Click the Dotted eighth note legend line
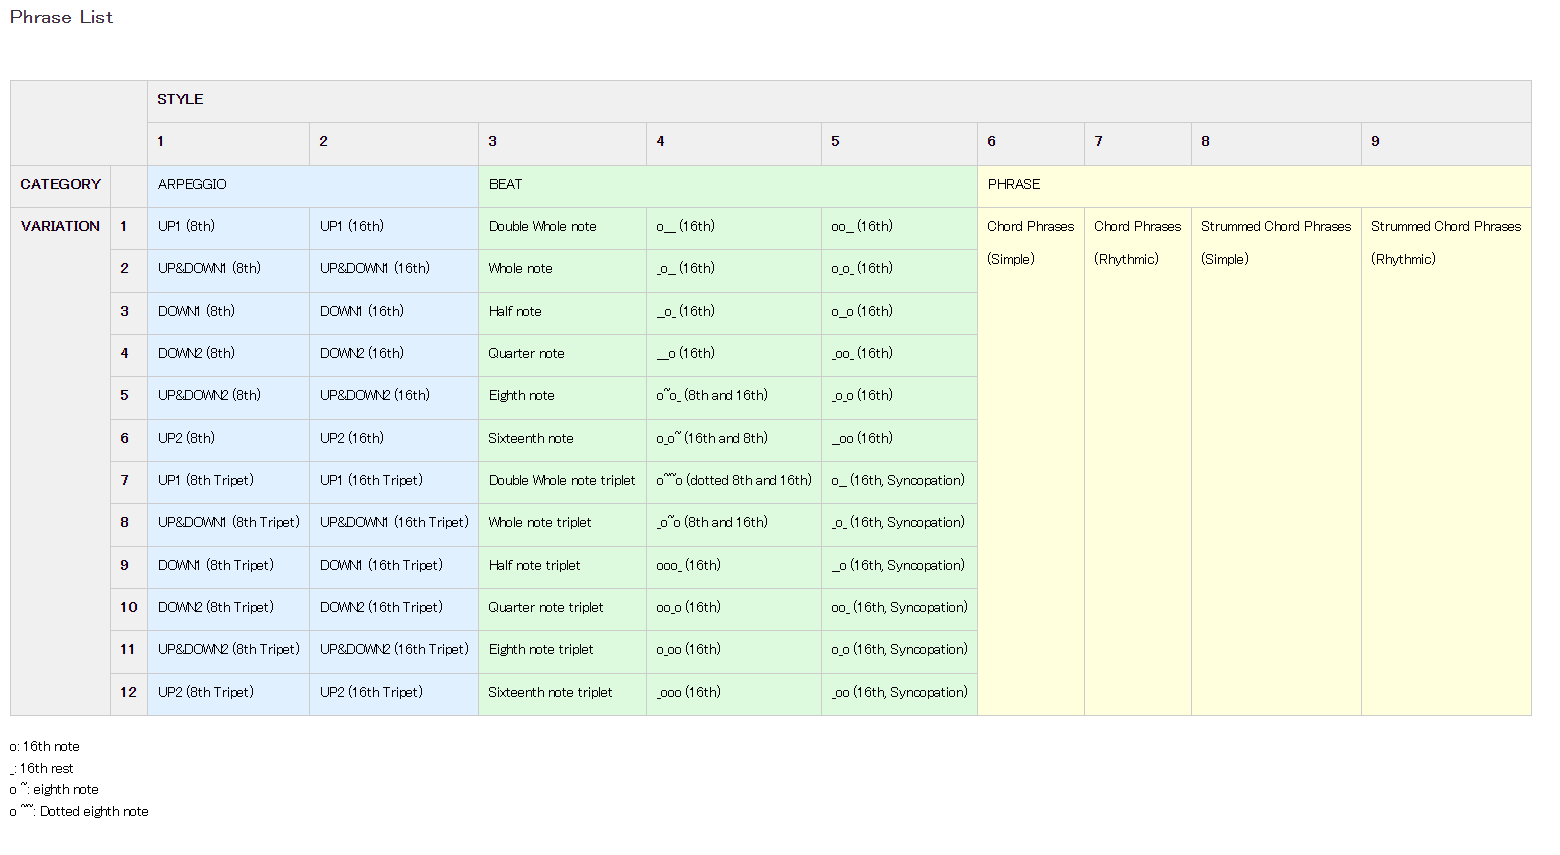 tap(79, 811)
